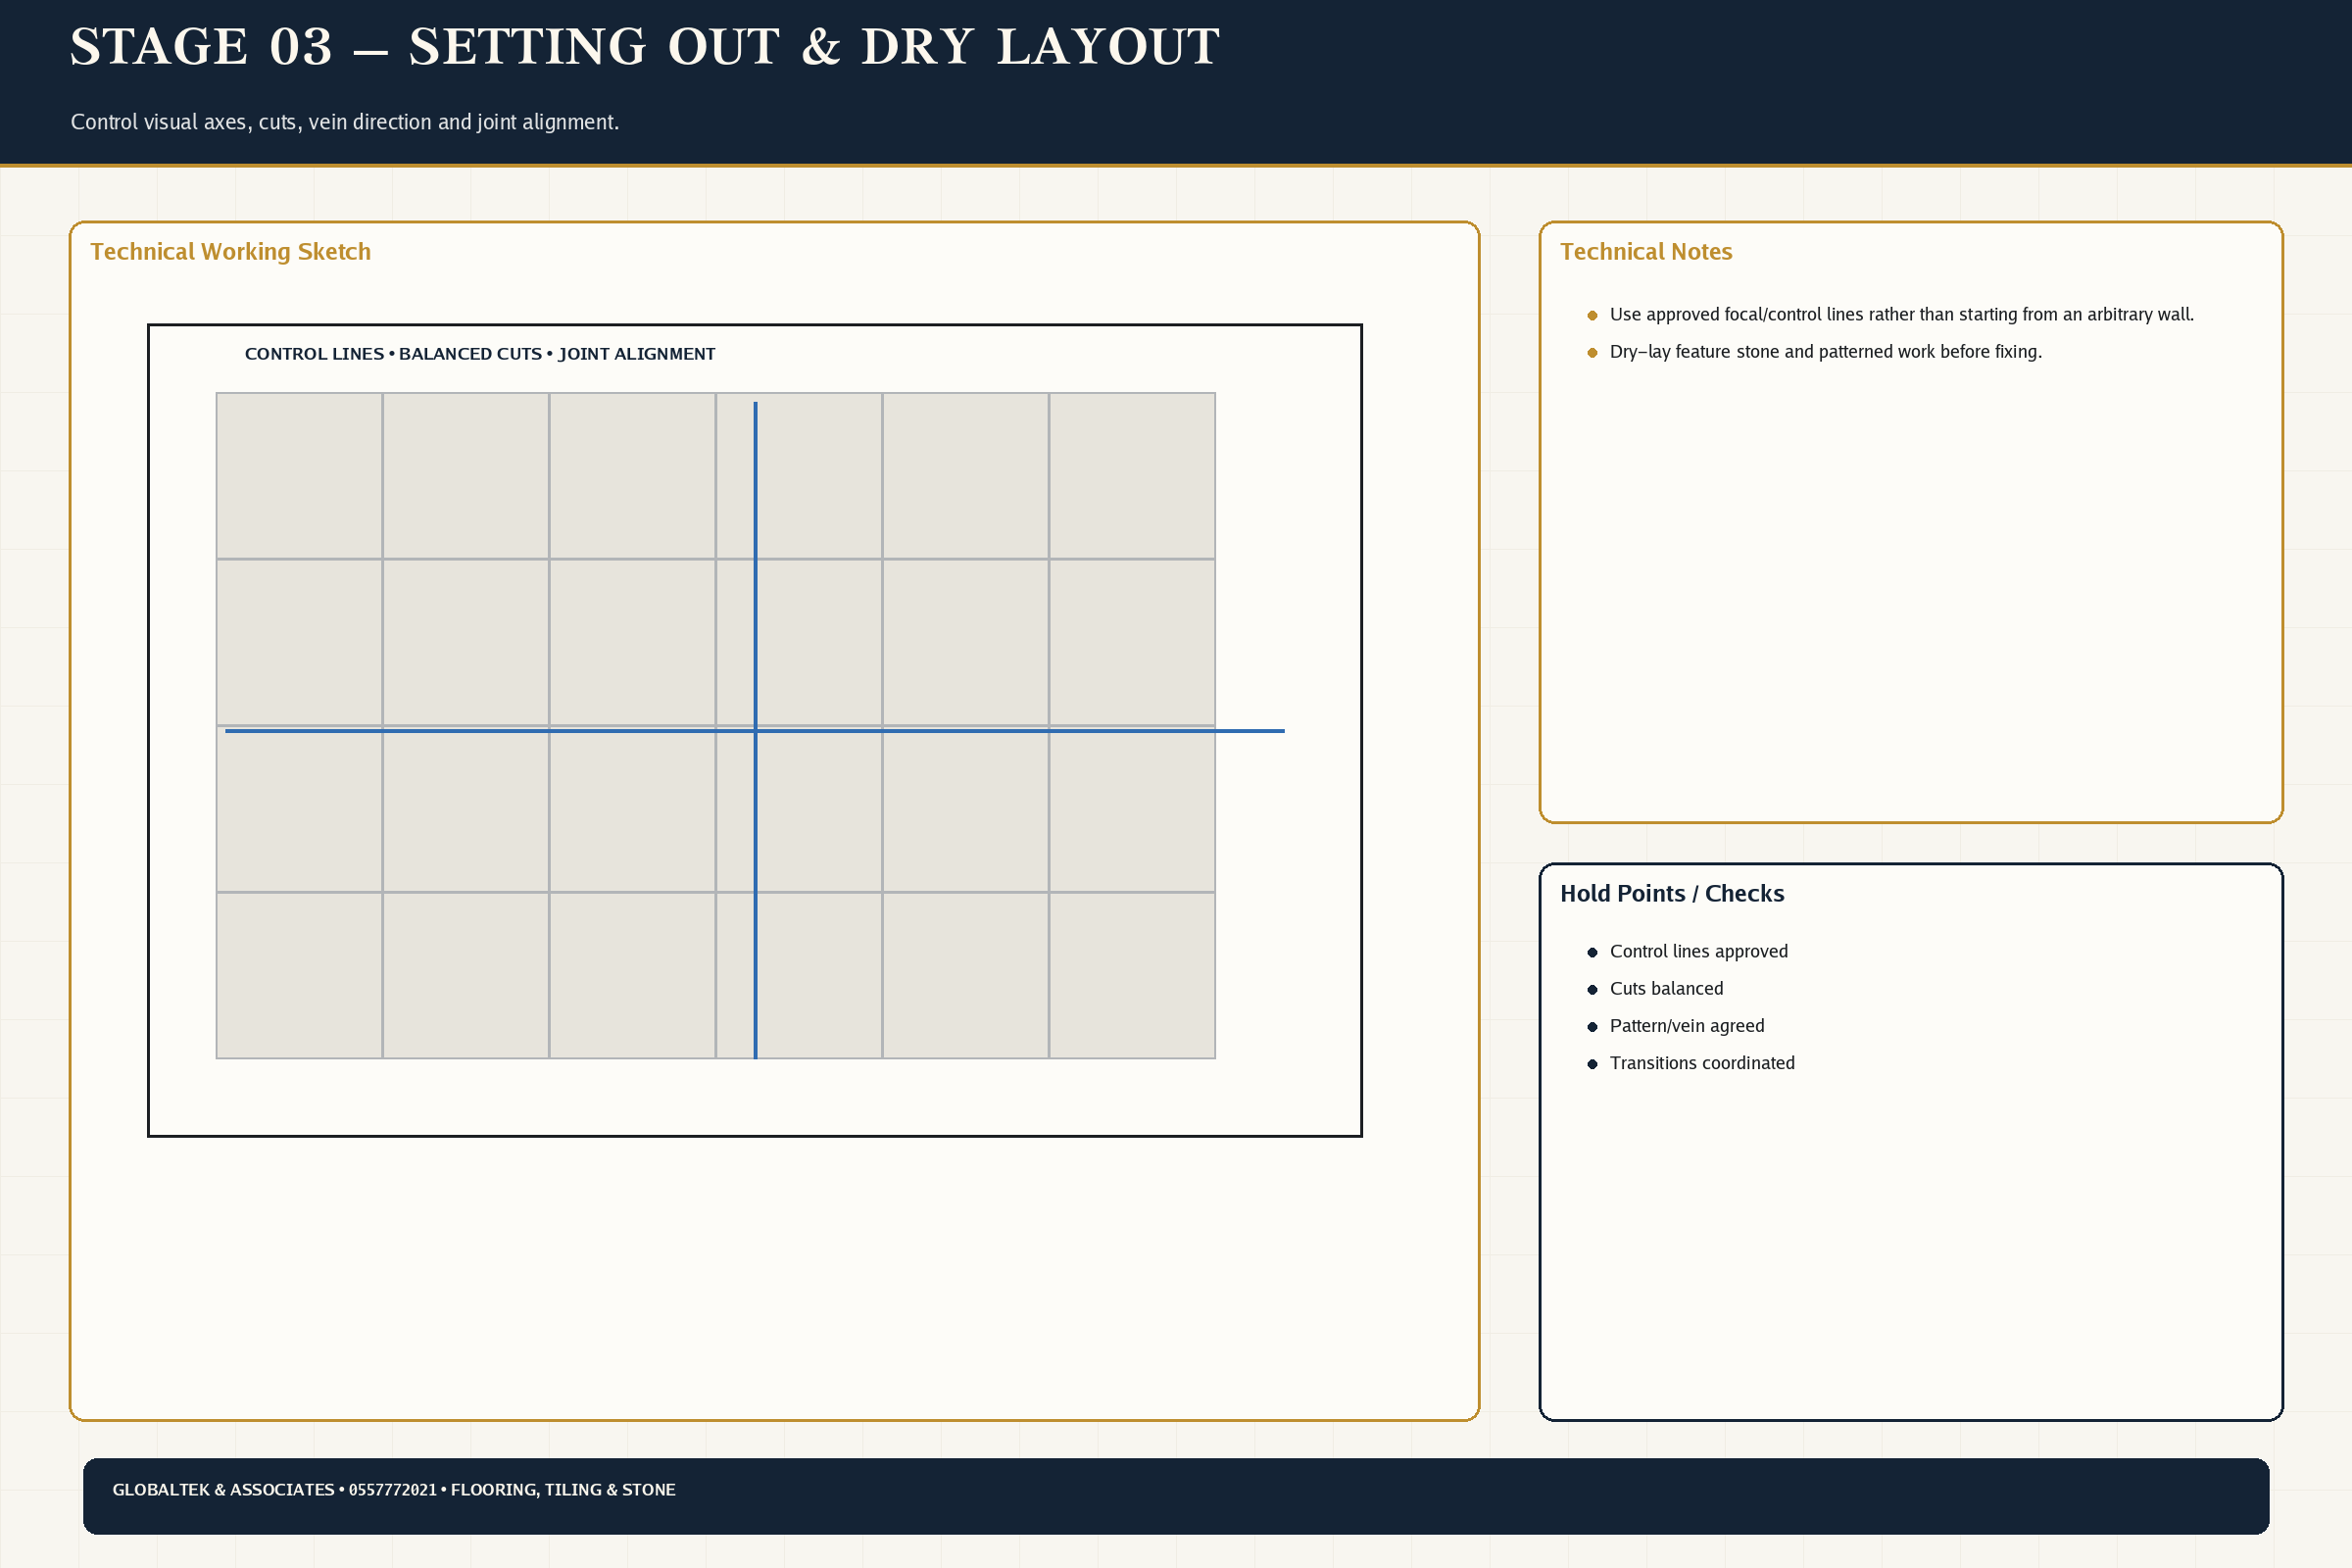Select the note about approved focal/control lines
Viewport: 2352px width, 1568px height.
[x=1901, y=314]
